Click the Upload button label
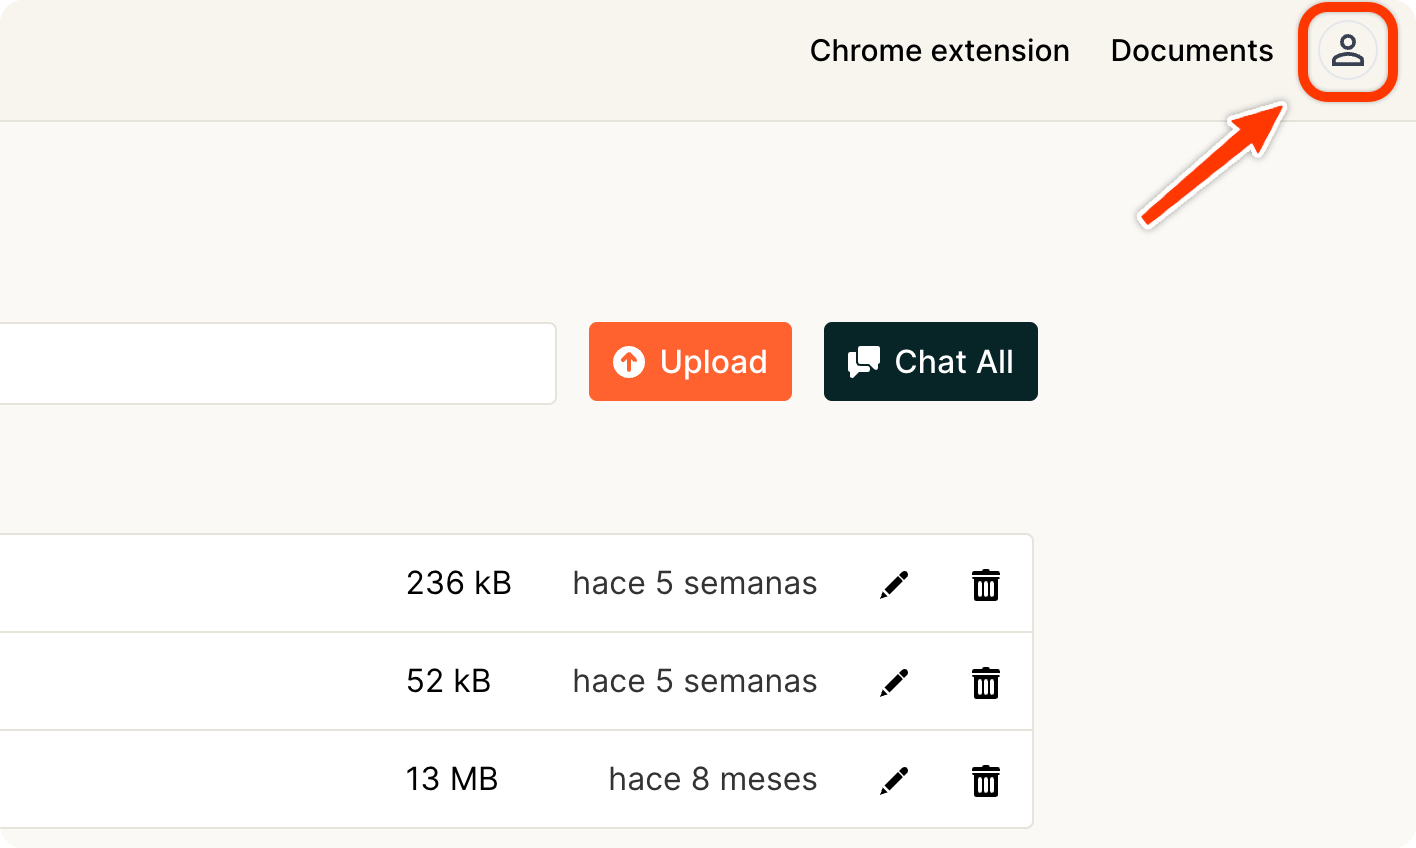Viewport: 1416px width, 848px height. click(713, 362)
